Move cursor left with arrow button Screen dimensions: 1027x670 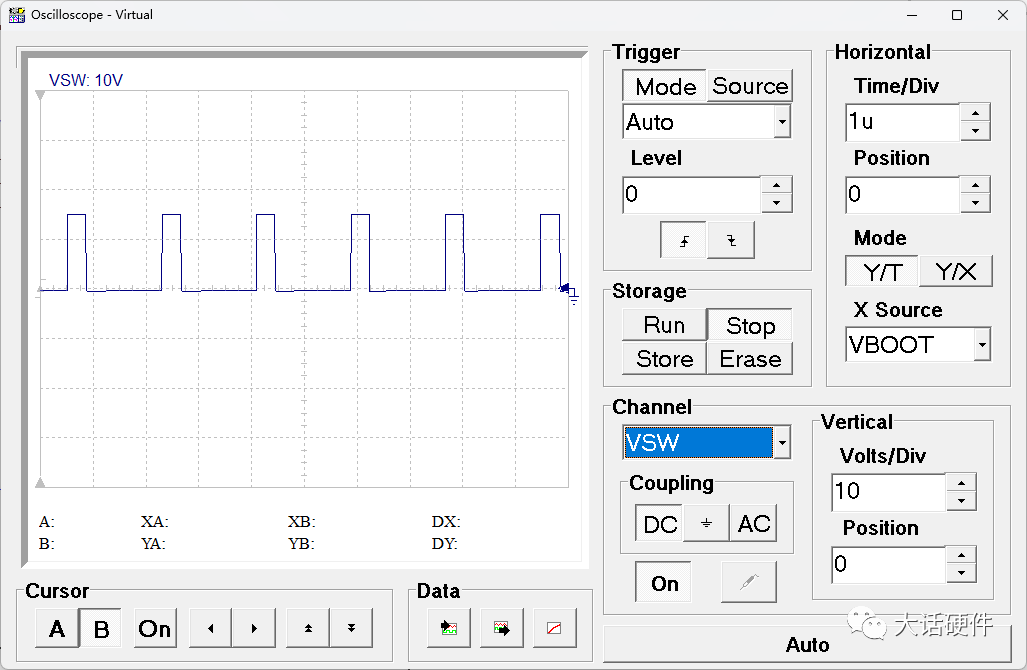(210, 628)
